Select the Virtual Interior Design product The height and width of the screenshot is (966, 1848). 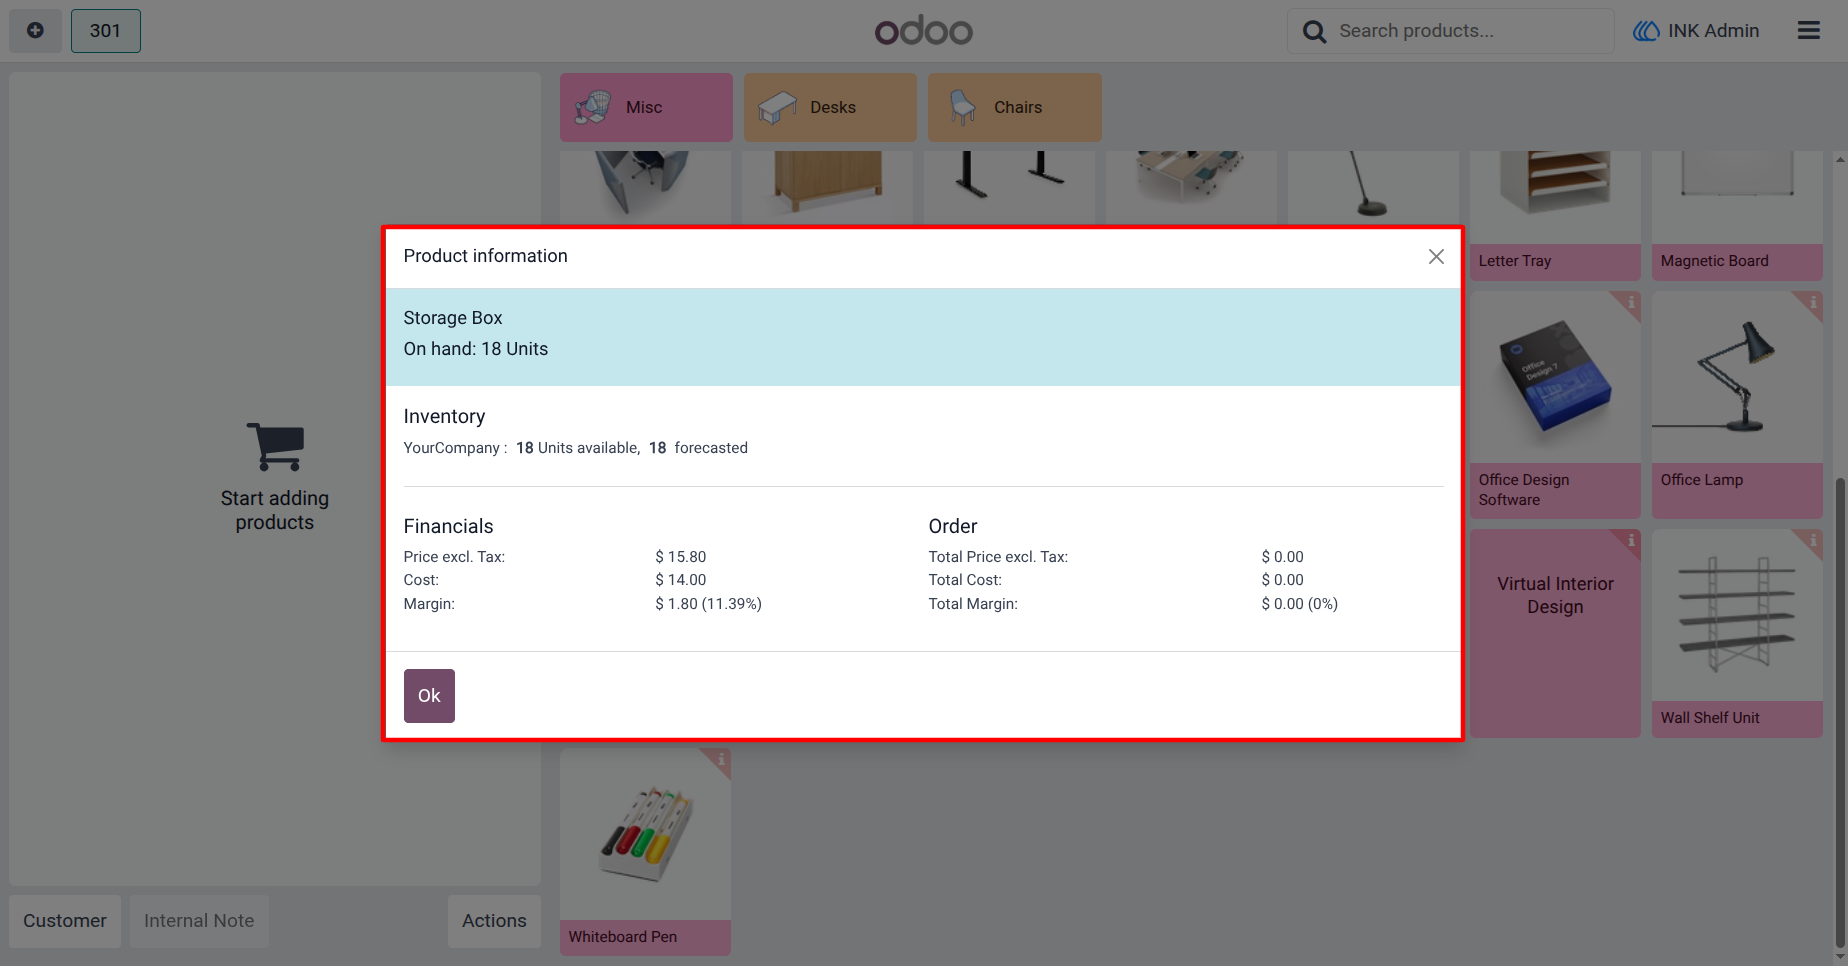click(x=1555, y=634)
